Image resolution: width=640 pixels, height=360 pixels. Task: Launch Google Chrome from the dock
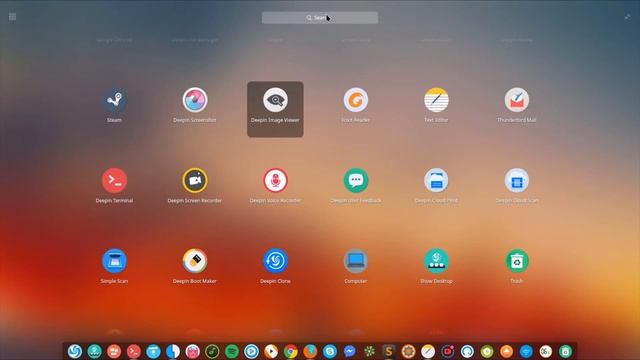290,351
